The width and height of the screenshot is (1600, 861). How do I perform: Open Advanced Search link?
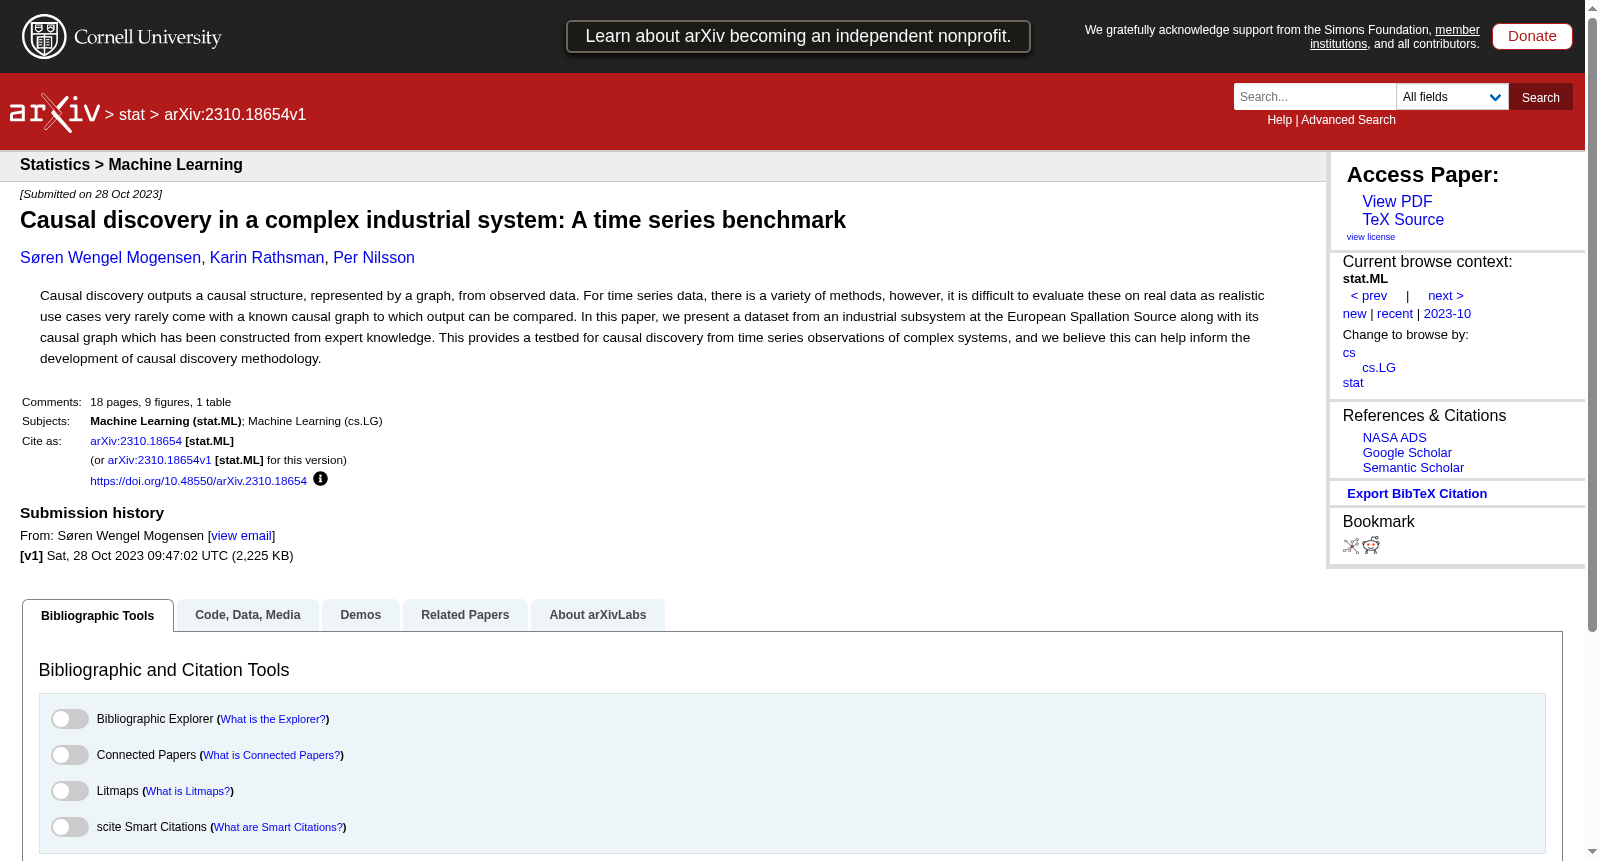click(x=1348, y=120)
